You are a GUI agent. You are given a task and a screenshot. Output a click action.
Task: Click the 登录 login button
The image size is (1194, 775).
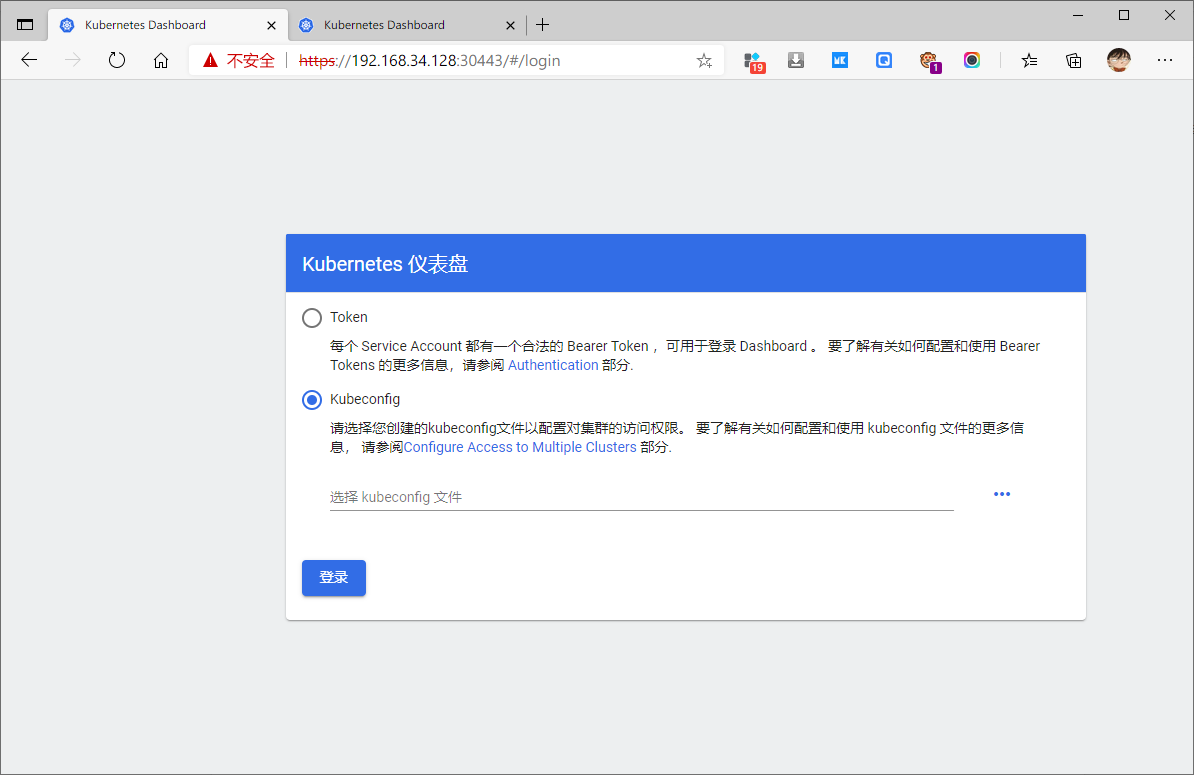tap(334, 578)
